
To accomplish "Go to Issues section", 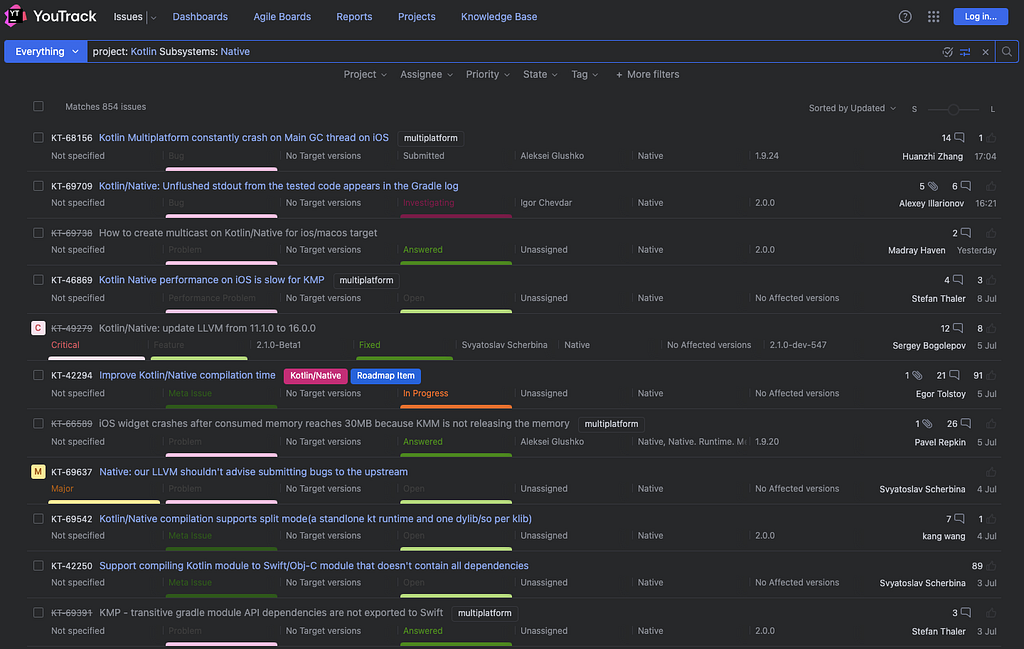I will tap(128, 17).
